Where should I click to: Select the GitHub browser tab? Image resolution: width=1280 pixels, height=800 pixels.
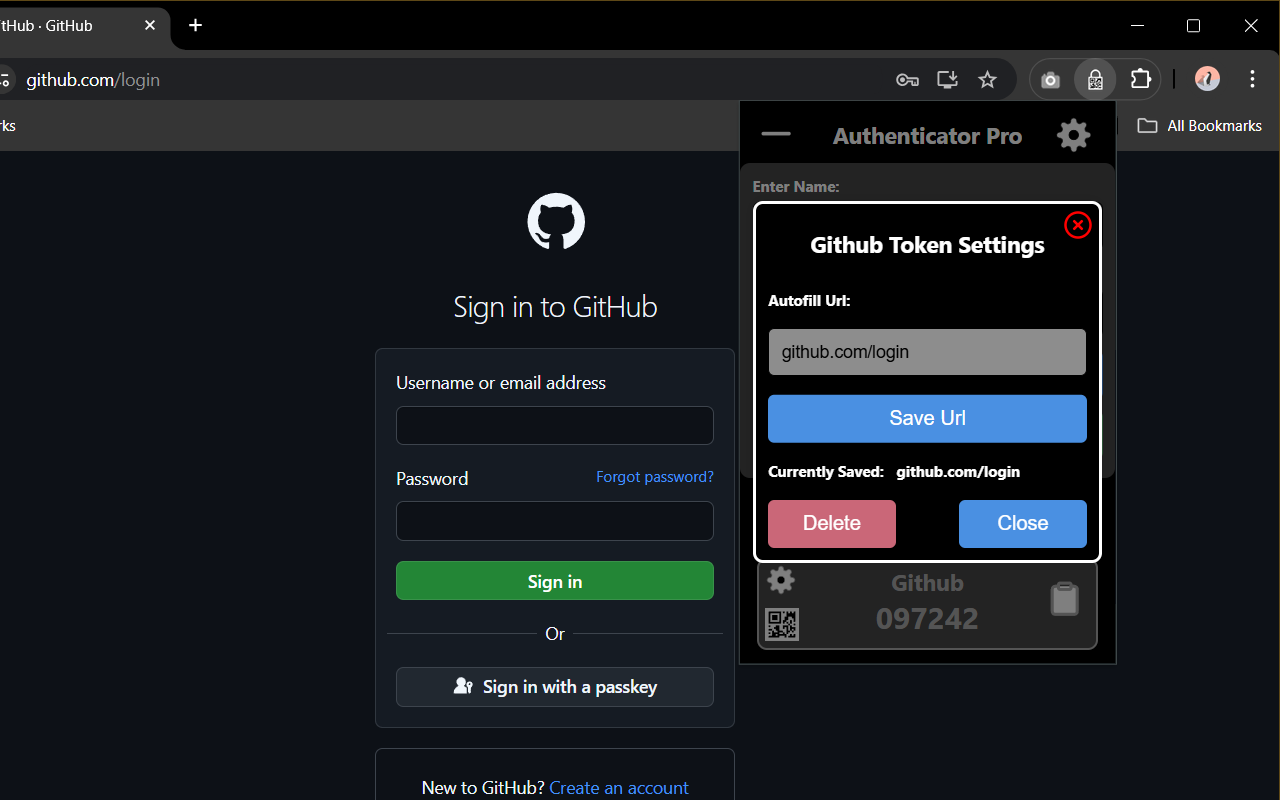60,26
